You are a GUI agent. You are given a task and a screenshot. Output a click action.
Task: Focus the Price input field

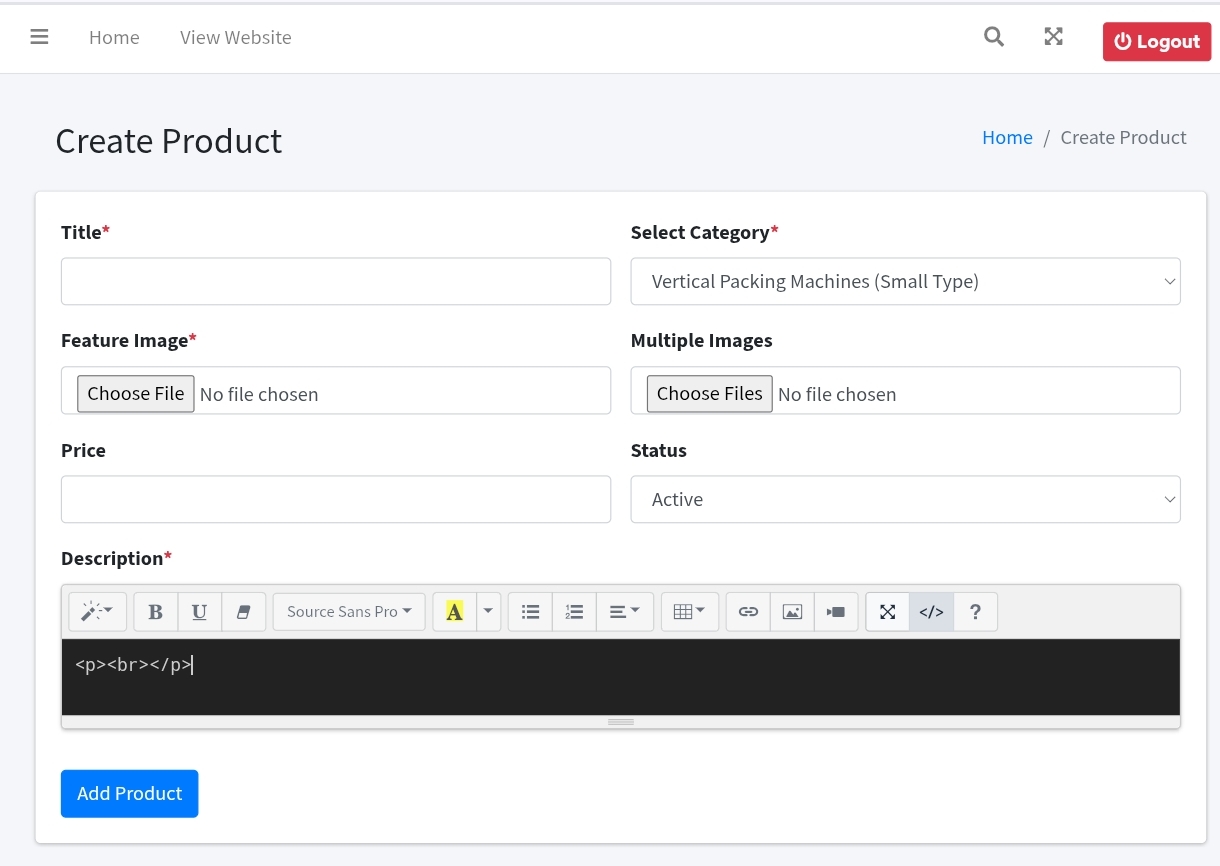coord(336,500)
